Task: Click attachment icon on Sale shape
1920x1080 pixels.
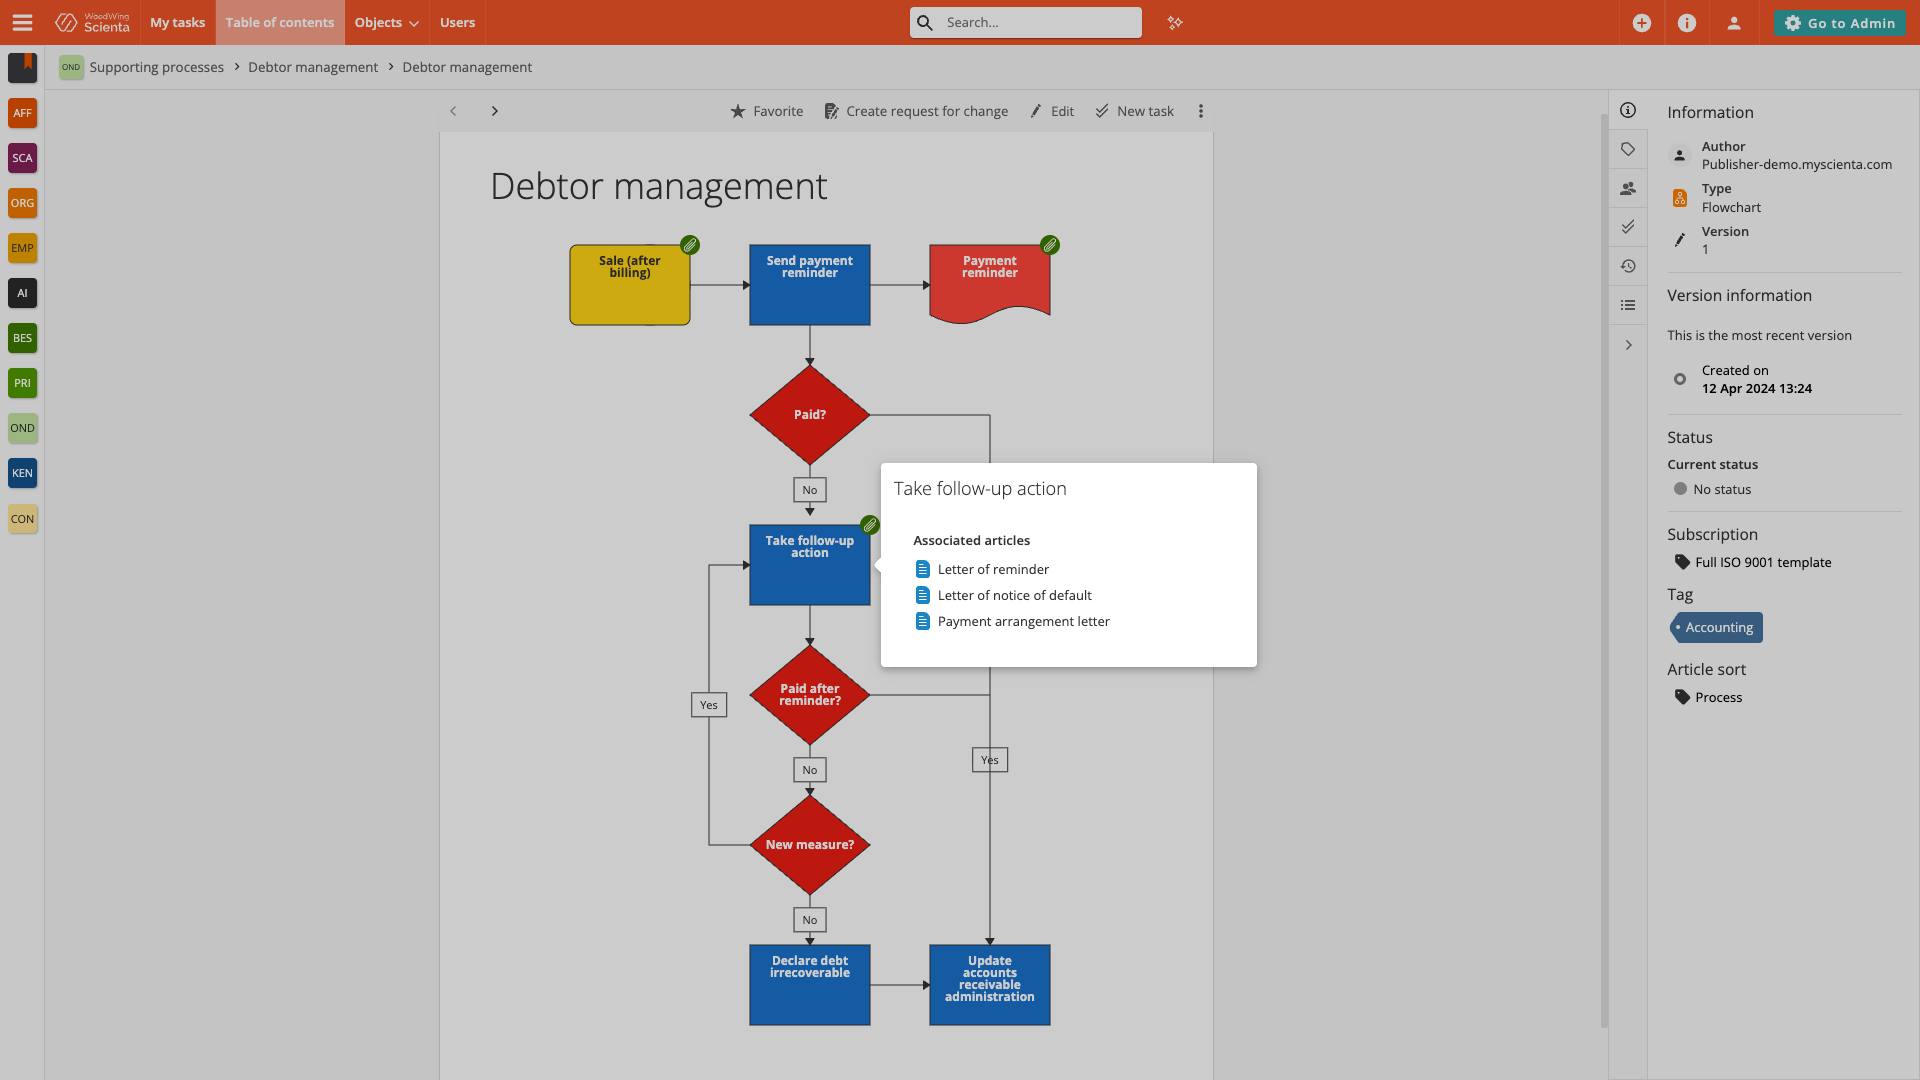Action: (x=690, y=245)
